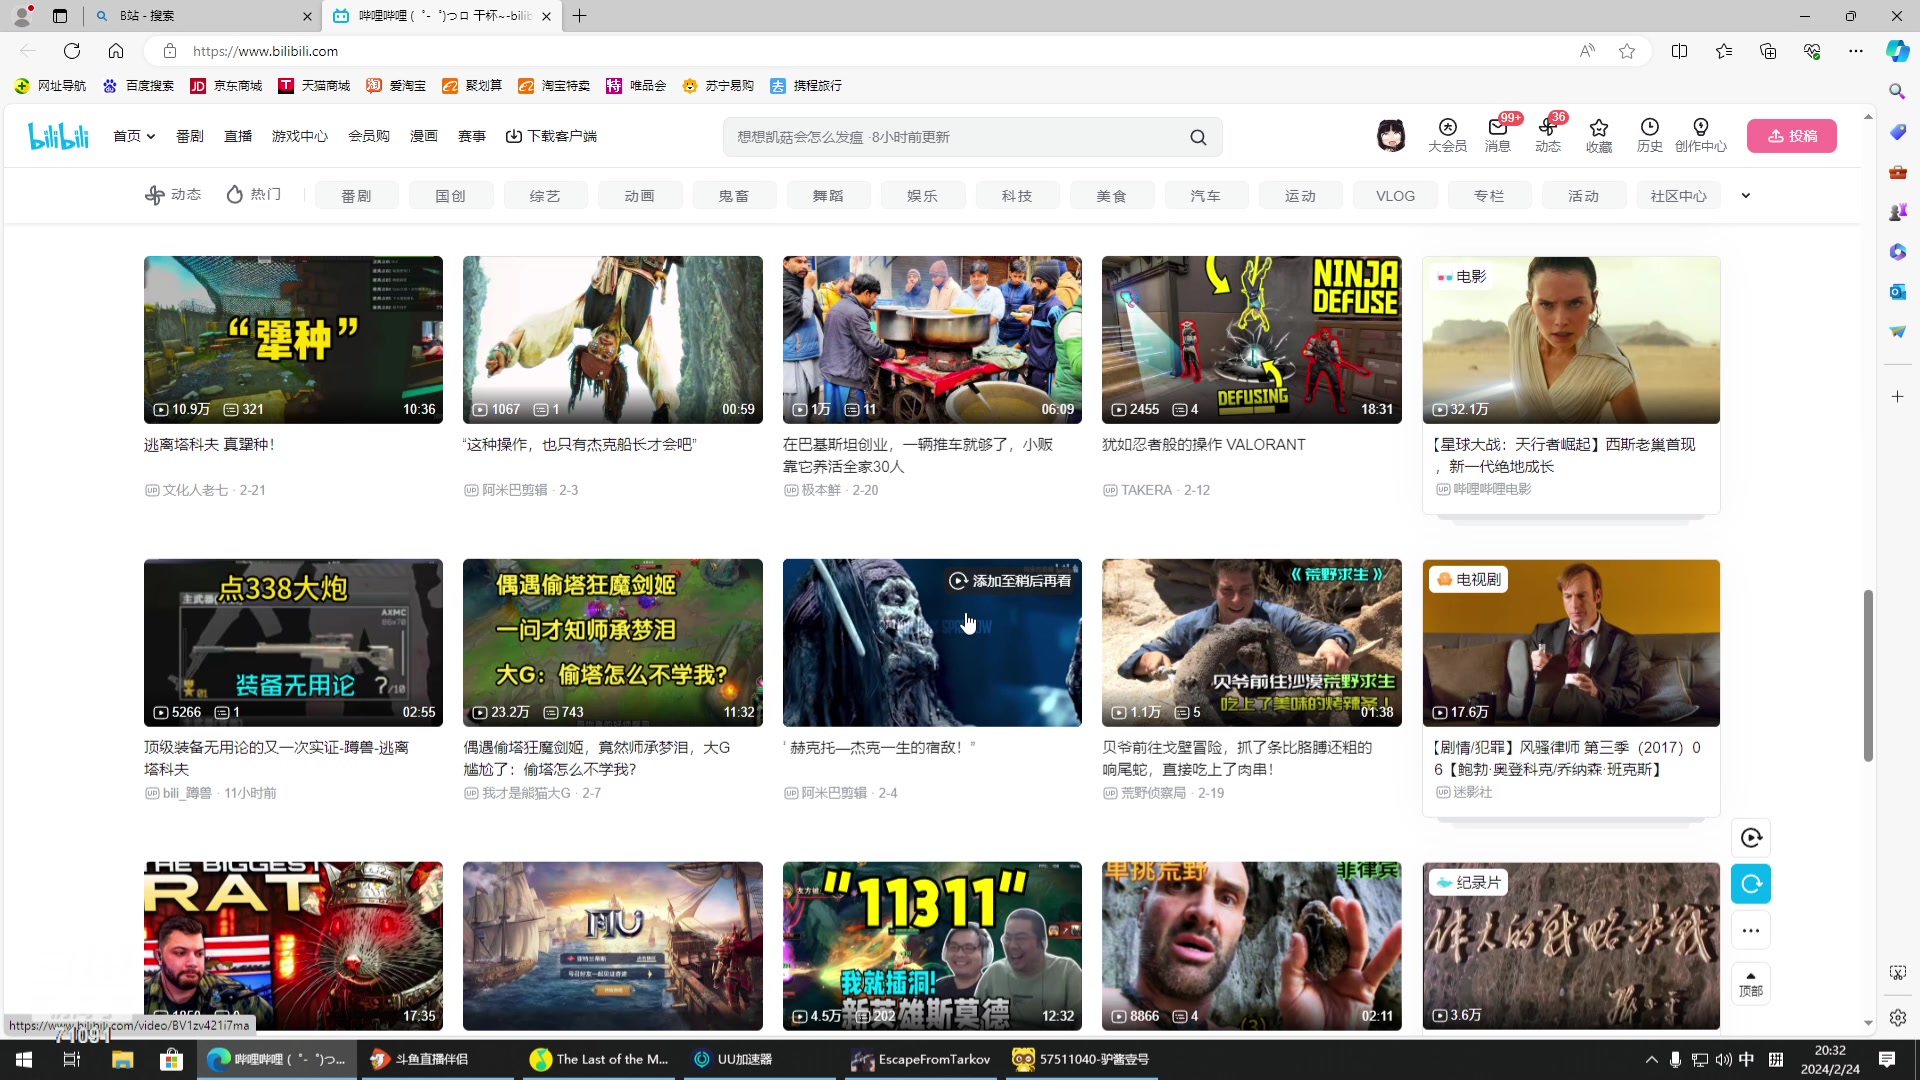Image resolution: width=1920 pixels, height=1080 pixels.
Task: Click the search magnifier in bilibili search box
Action: [1198, 137]
